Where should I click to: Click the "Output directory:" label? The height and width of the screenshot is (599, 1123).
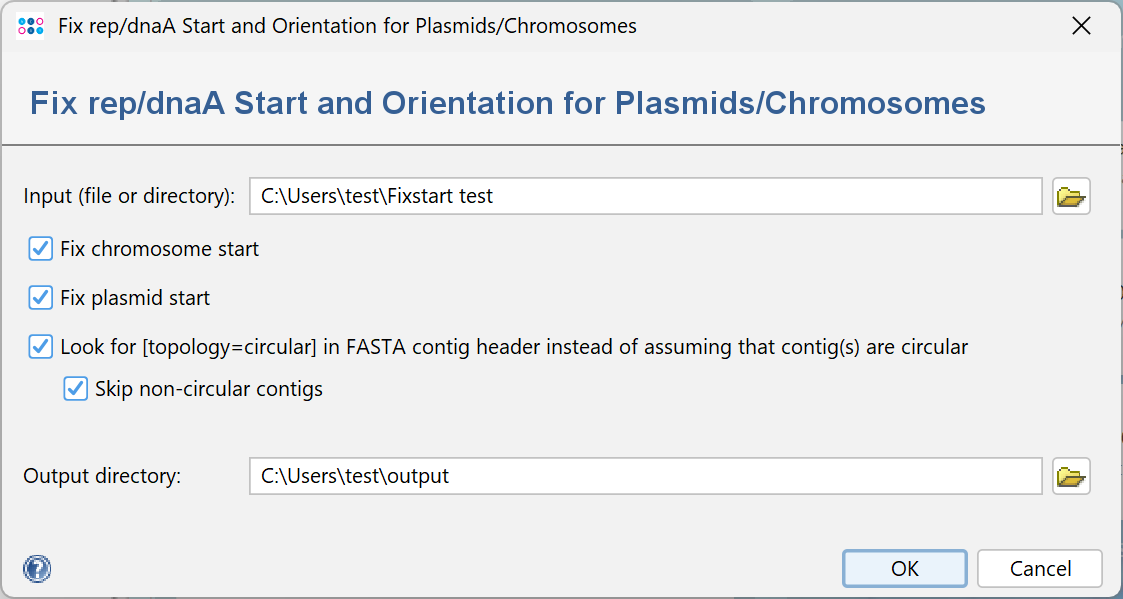coord(102,477)
